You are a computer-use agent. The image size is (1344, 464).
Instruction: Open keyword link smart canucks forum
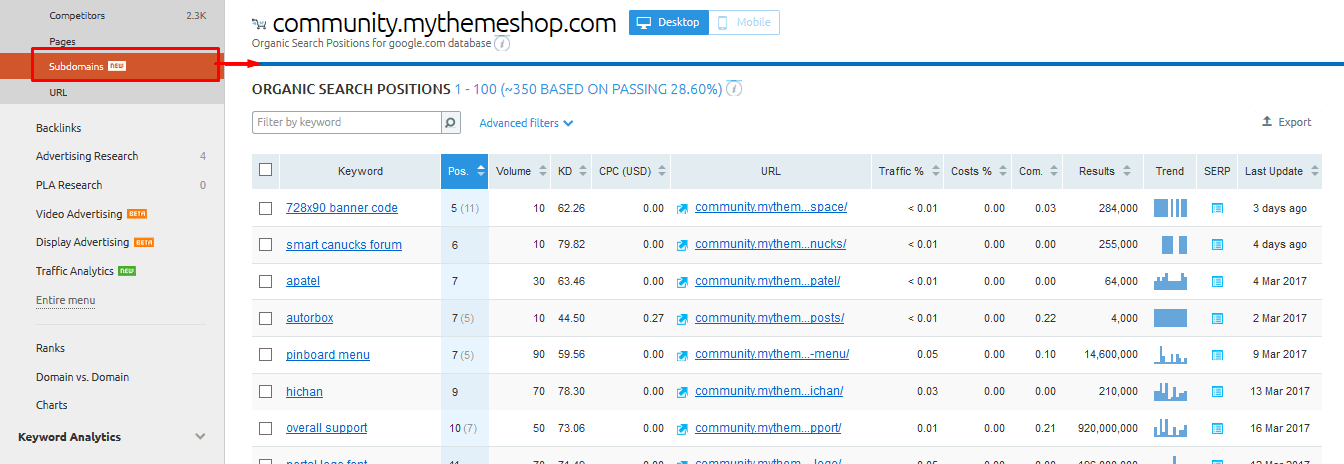[x=344, y=245]
